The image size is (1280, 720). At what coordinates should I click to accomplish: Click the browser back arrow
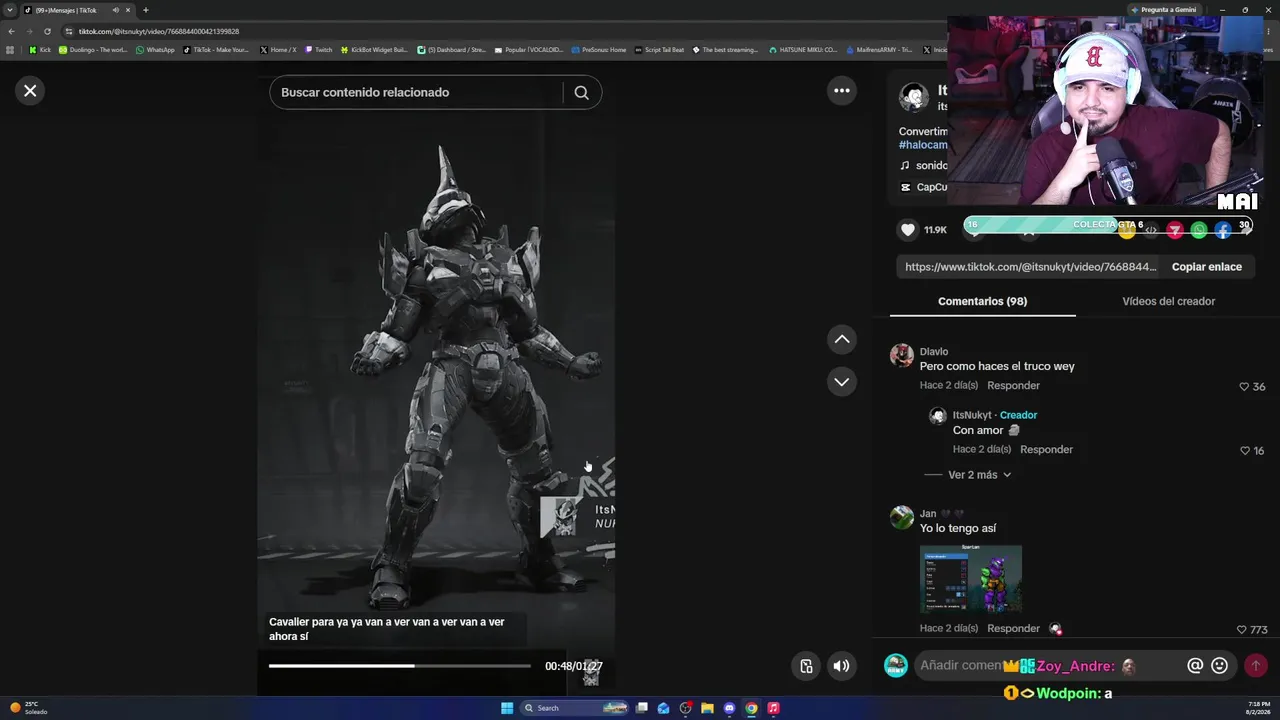tap(12, 31)
